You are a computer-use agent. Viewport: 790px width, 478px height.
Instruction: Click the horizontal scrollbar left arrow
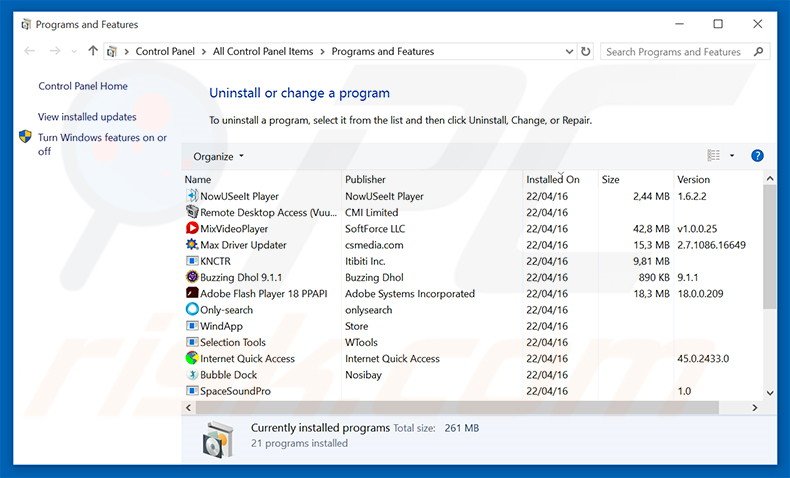pyautogui.click(x=189, y=407)
